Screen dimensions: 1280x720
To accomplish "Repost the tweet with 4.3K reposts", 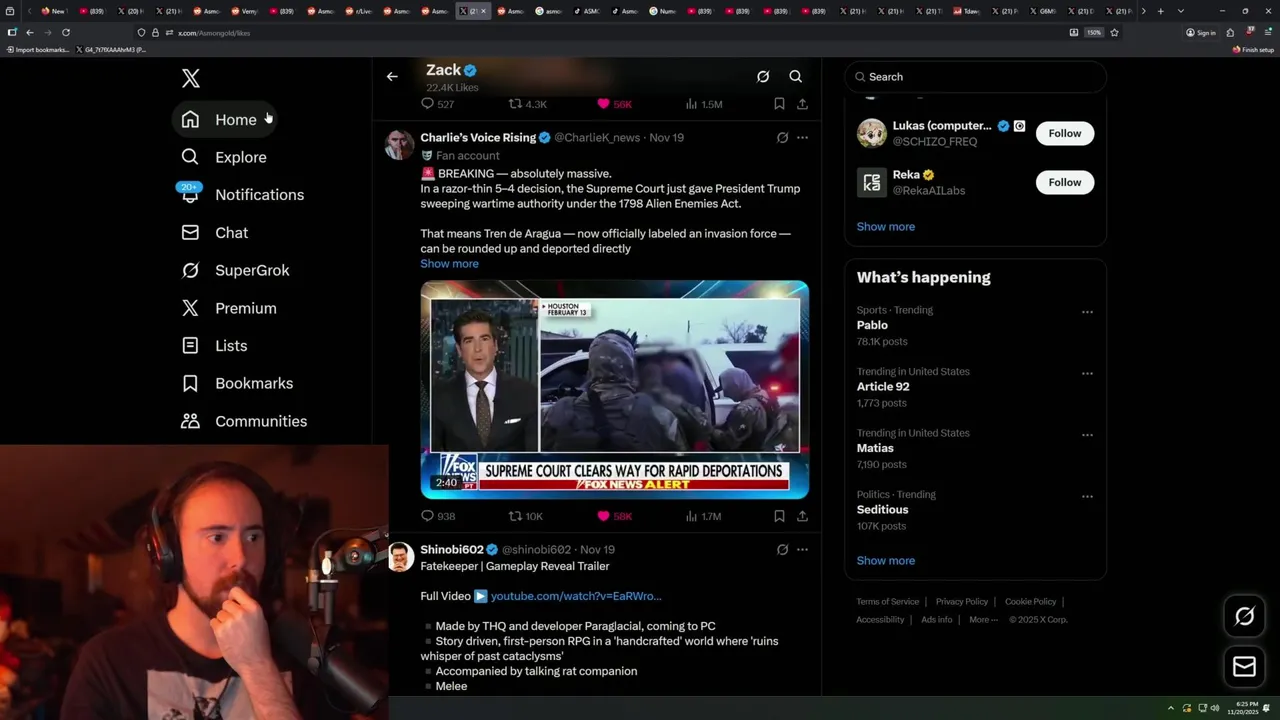I will pos(528,104).
